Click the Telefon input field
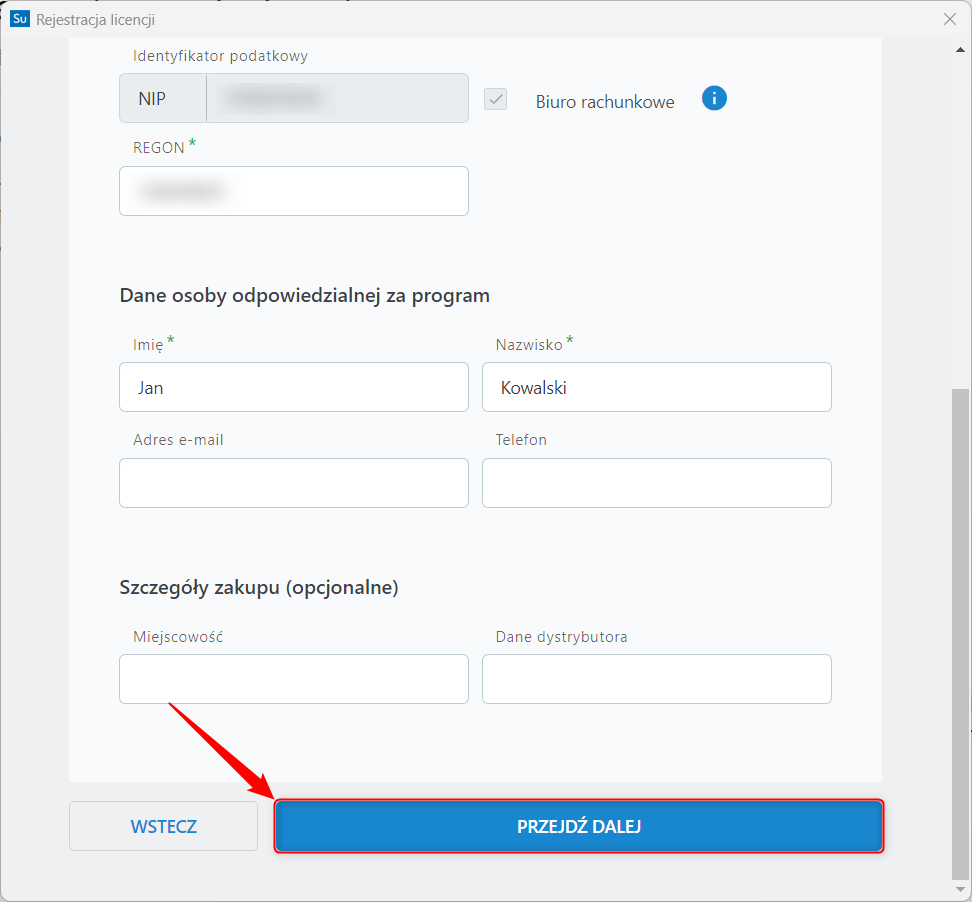The width and height of the screenshot is (972, 902). 656,483
